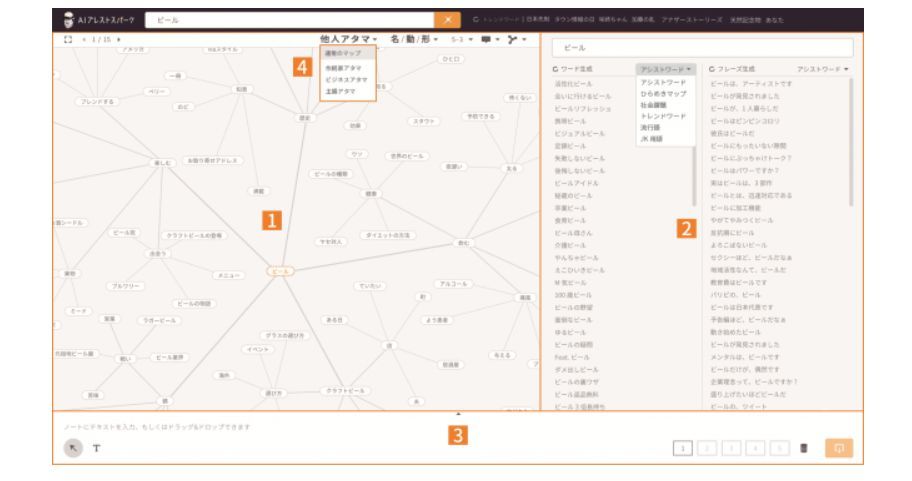Collapse note panel with small up arrow
Viewport: 912px width, 481px height.
click(458, 414)
